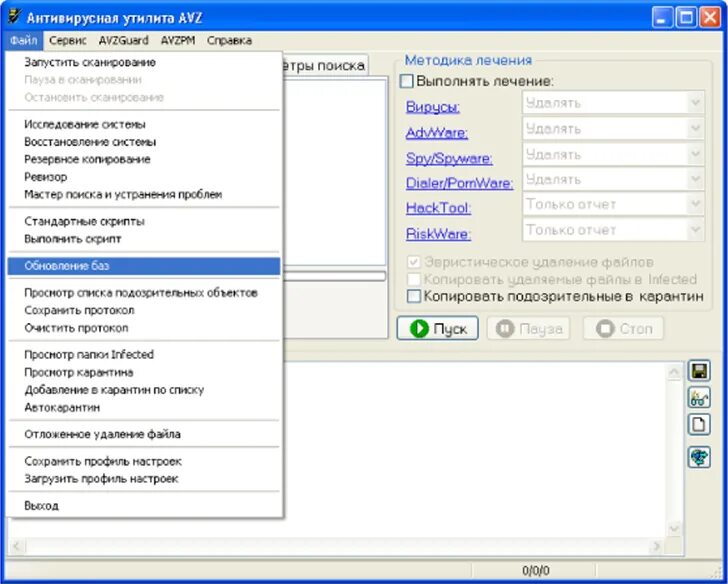The height and width of the screenshot is (584, 728).
Task: Choose Запустить сканирование from the menu
Action: coord(144,62)
